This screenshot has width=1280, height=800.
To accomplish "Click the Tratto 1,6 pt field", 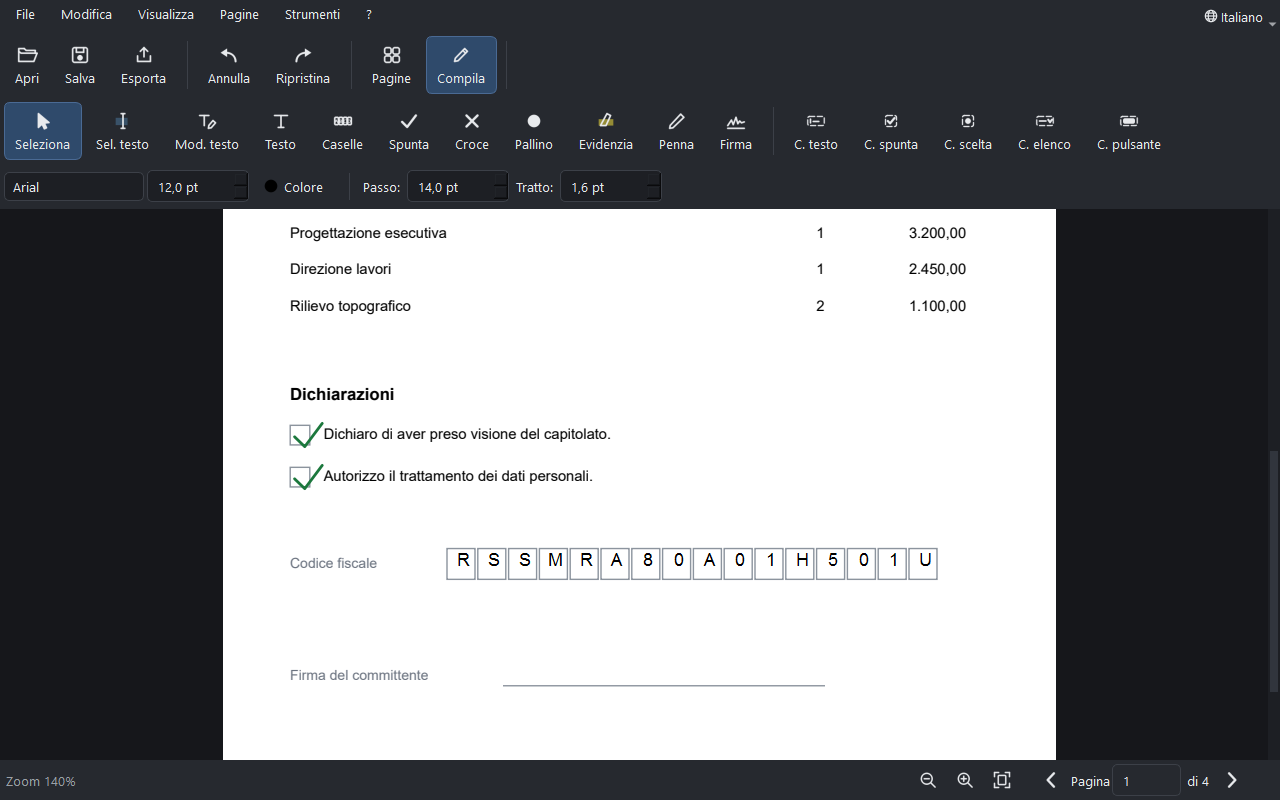I will point(611,187).
